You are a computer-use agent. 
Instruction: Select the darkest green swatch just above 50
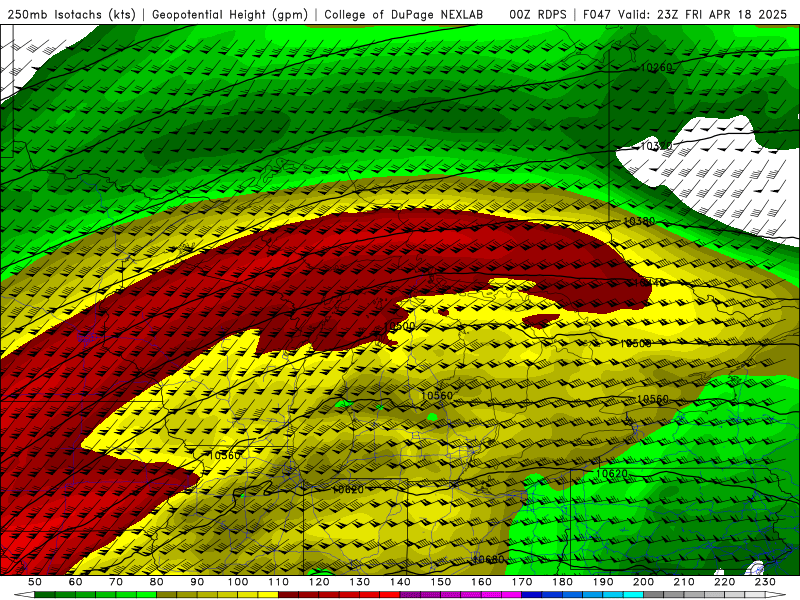coord(45,595)
